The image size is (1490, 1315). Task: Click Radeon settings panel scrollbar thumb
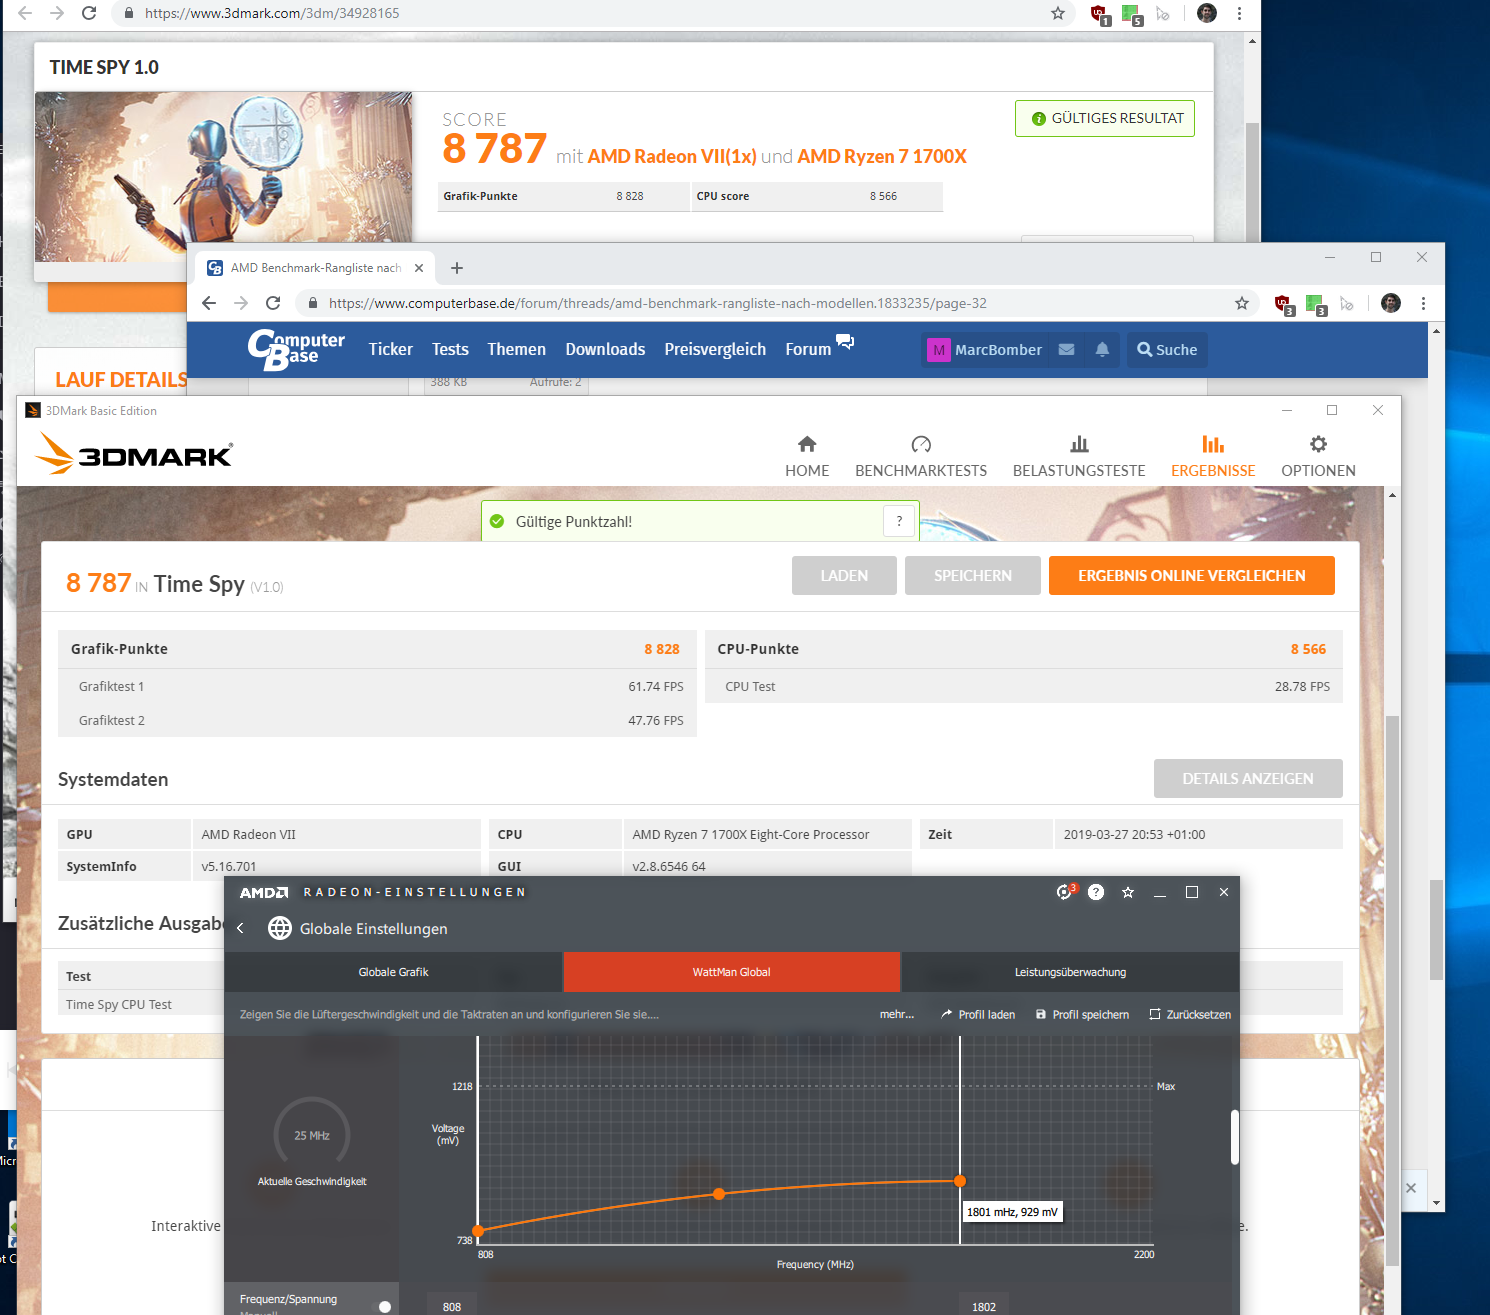1234,1137
